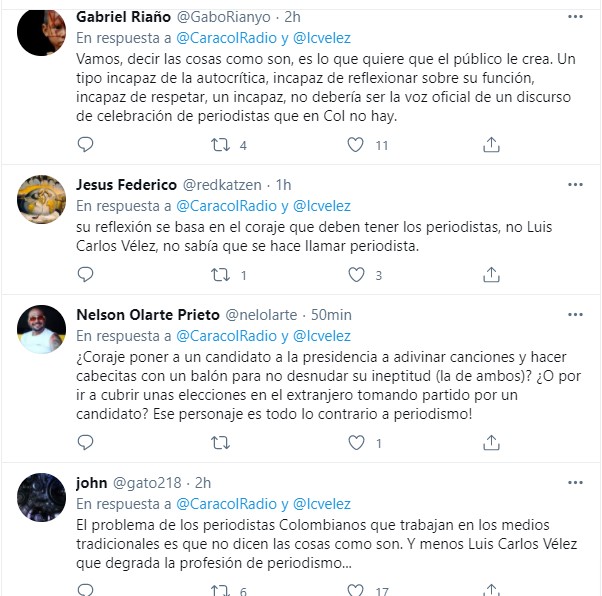Image resolution: width=602 pixels, height=596 pixels.
Task: Open more options on Gabriel Riaño's tweet
Action: pos(575,17)
